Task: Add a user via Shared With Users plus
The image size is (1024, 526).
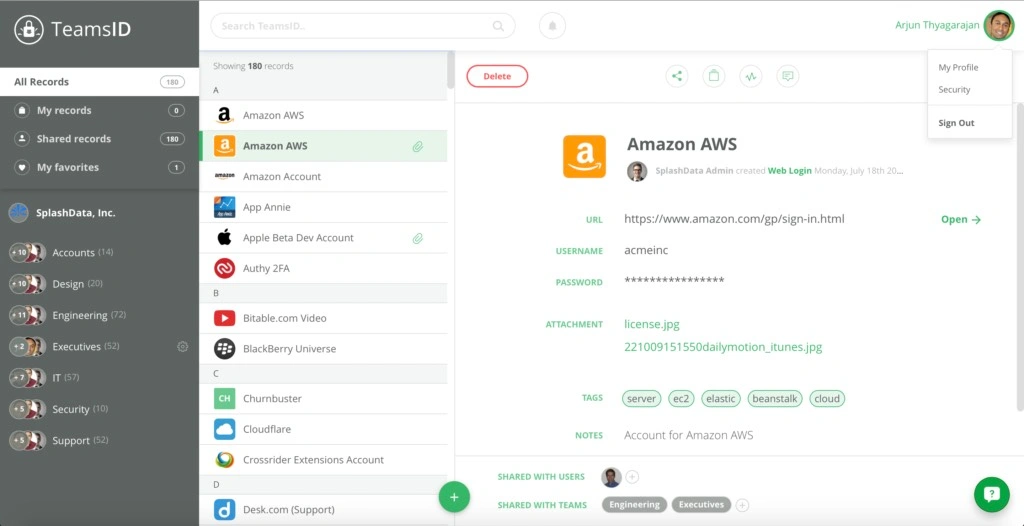Action: (x=632, y=477)
